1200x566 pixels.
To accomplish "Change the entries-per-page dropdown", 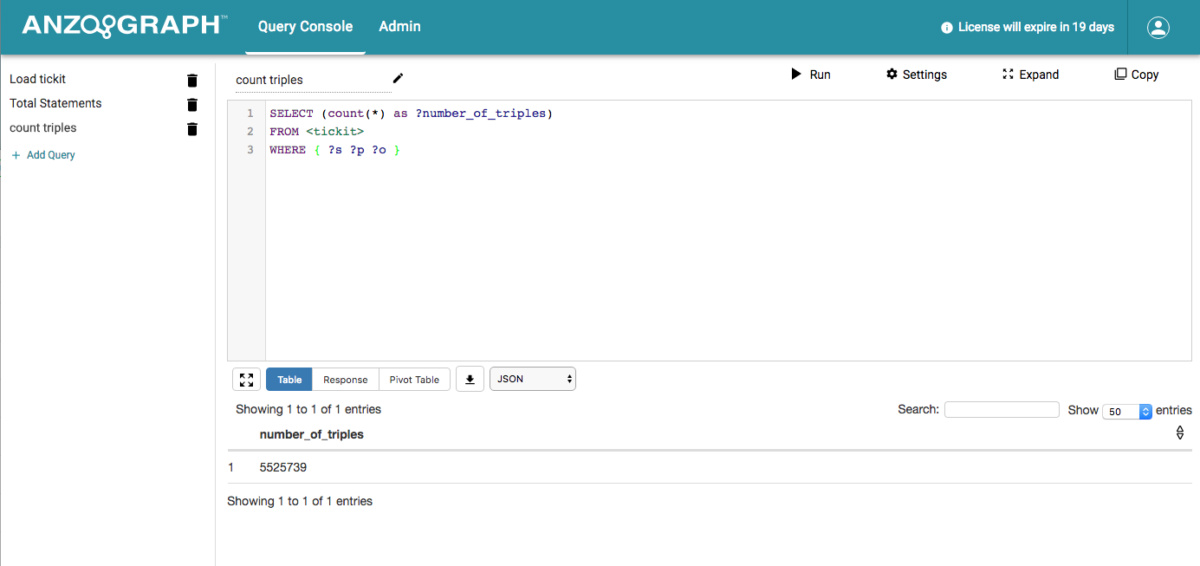I will pos(1127,411).
